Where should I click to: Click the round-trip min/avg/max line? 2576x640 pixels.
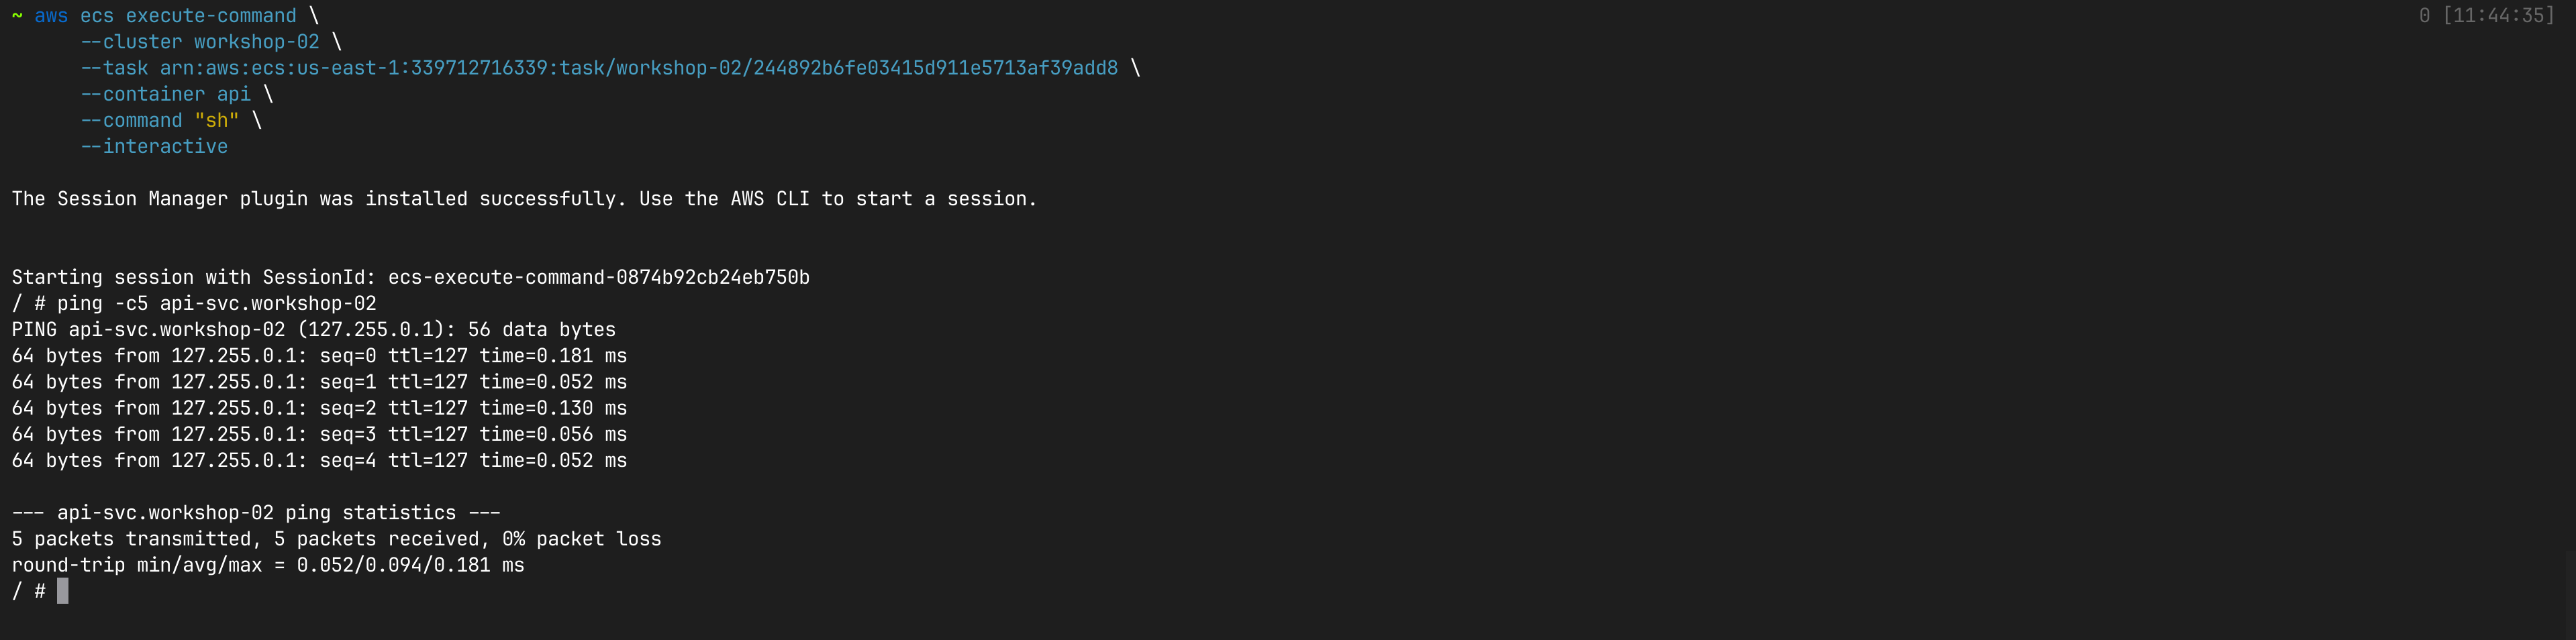[268, 565]
